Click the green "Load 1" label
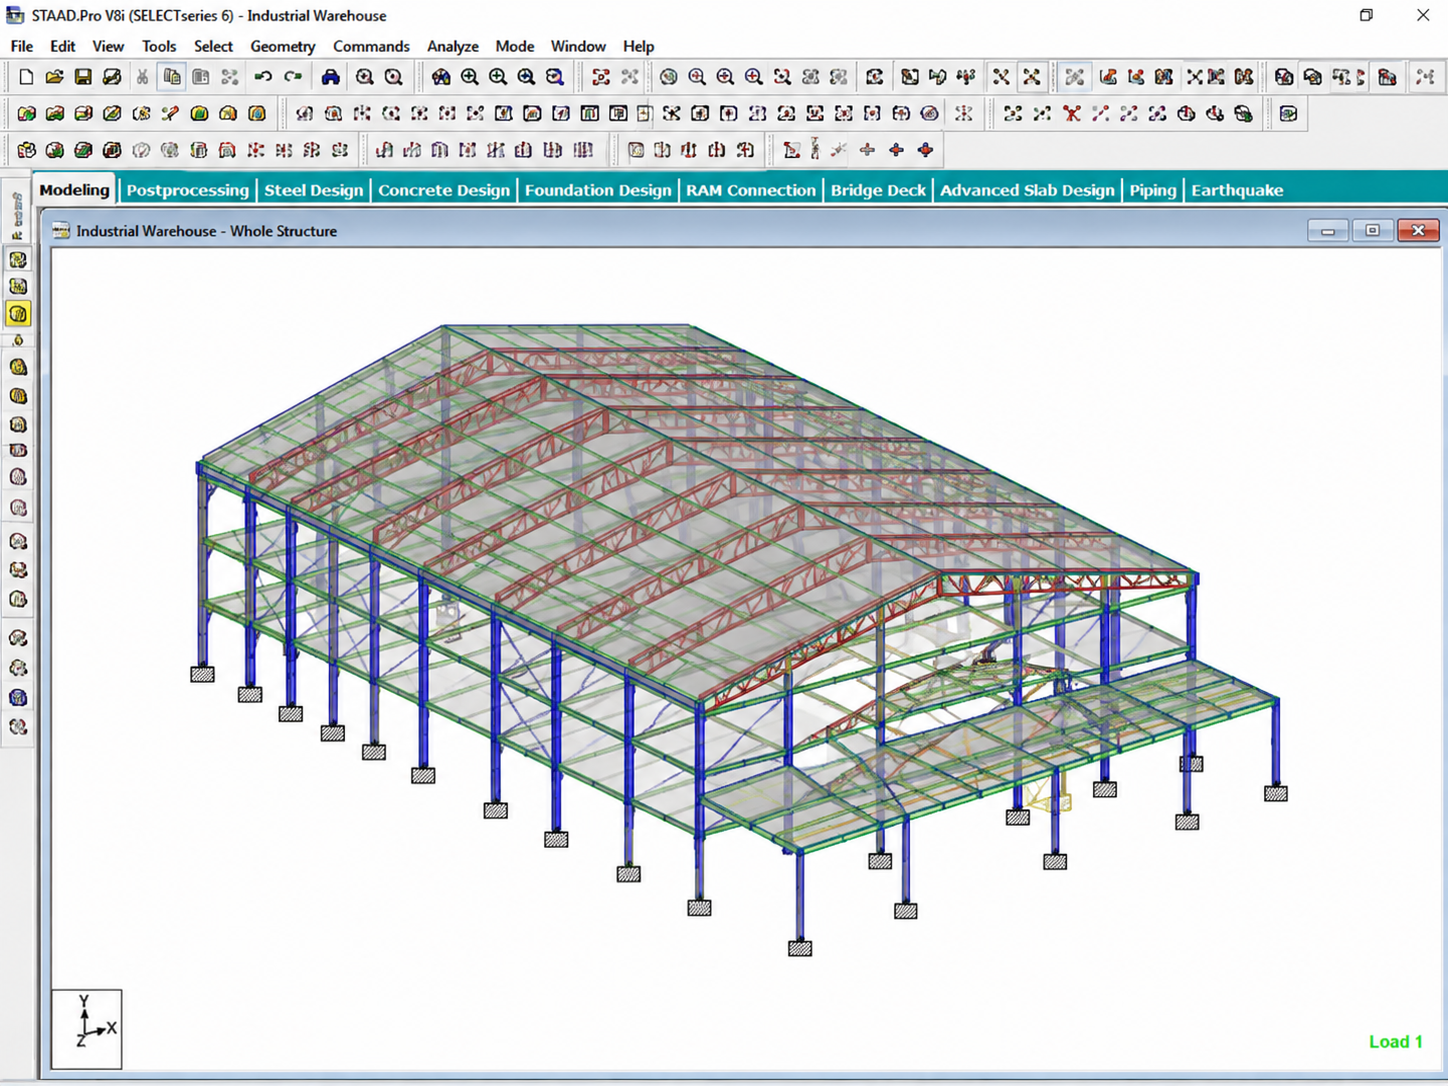Screen dimensions: 1448x1086 pos(1396,1042)
